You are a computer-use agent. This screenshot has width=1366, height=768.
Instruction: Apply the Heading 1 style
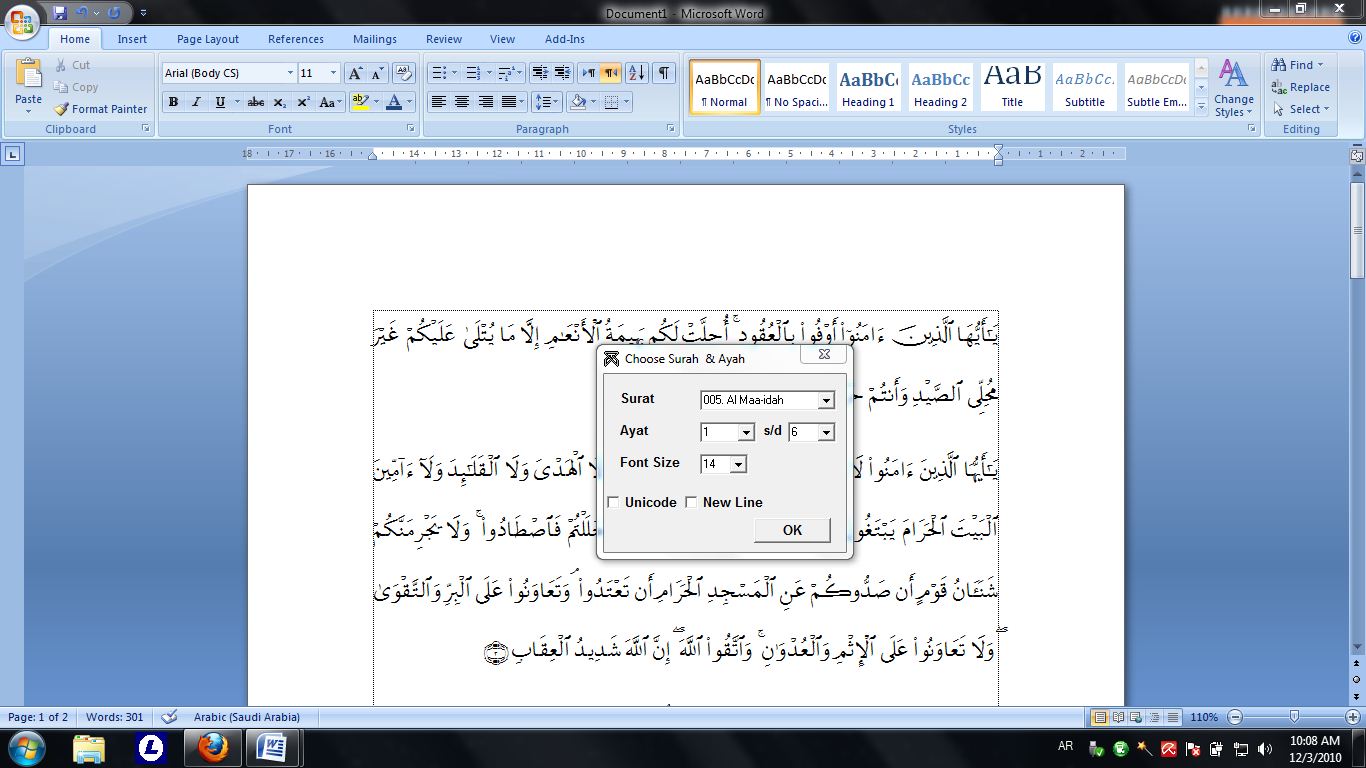tap(868, 87)
